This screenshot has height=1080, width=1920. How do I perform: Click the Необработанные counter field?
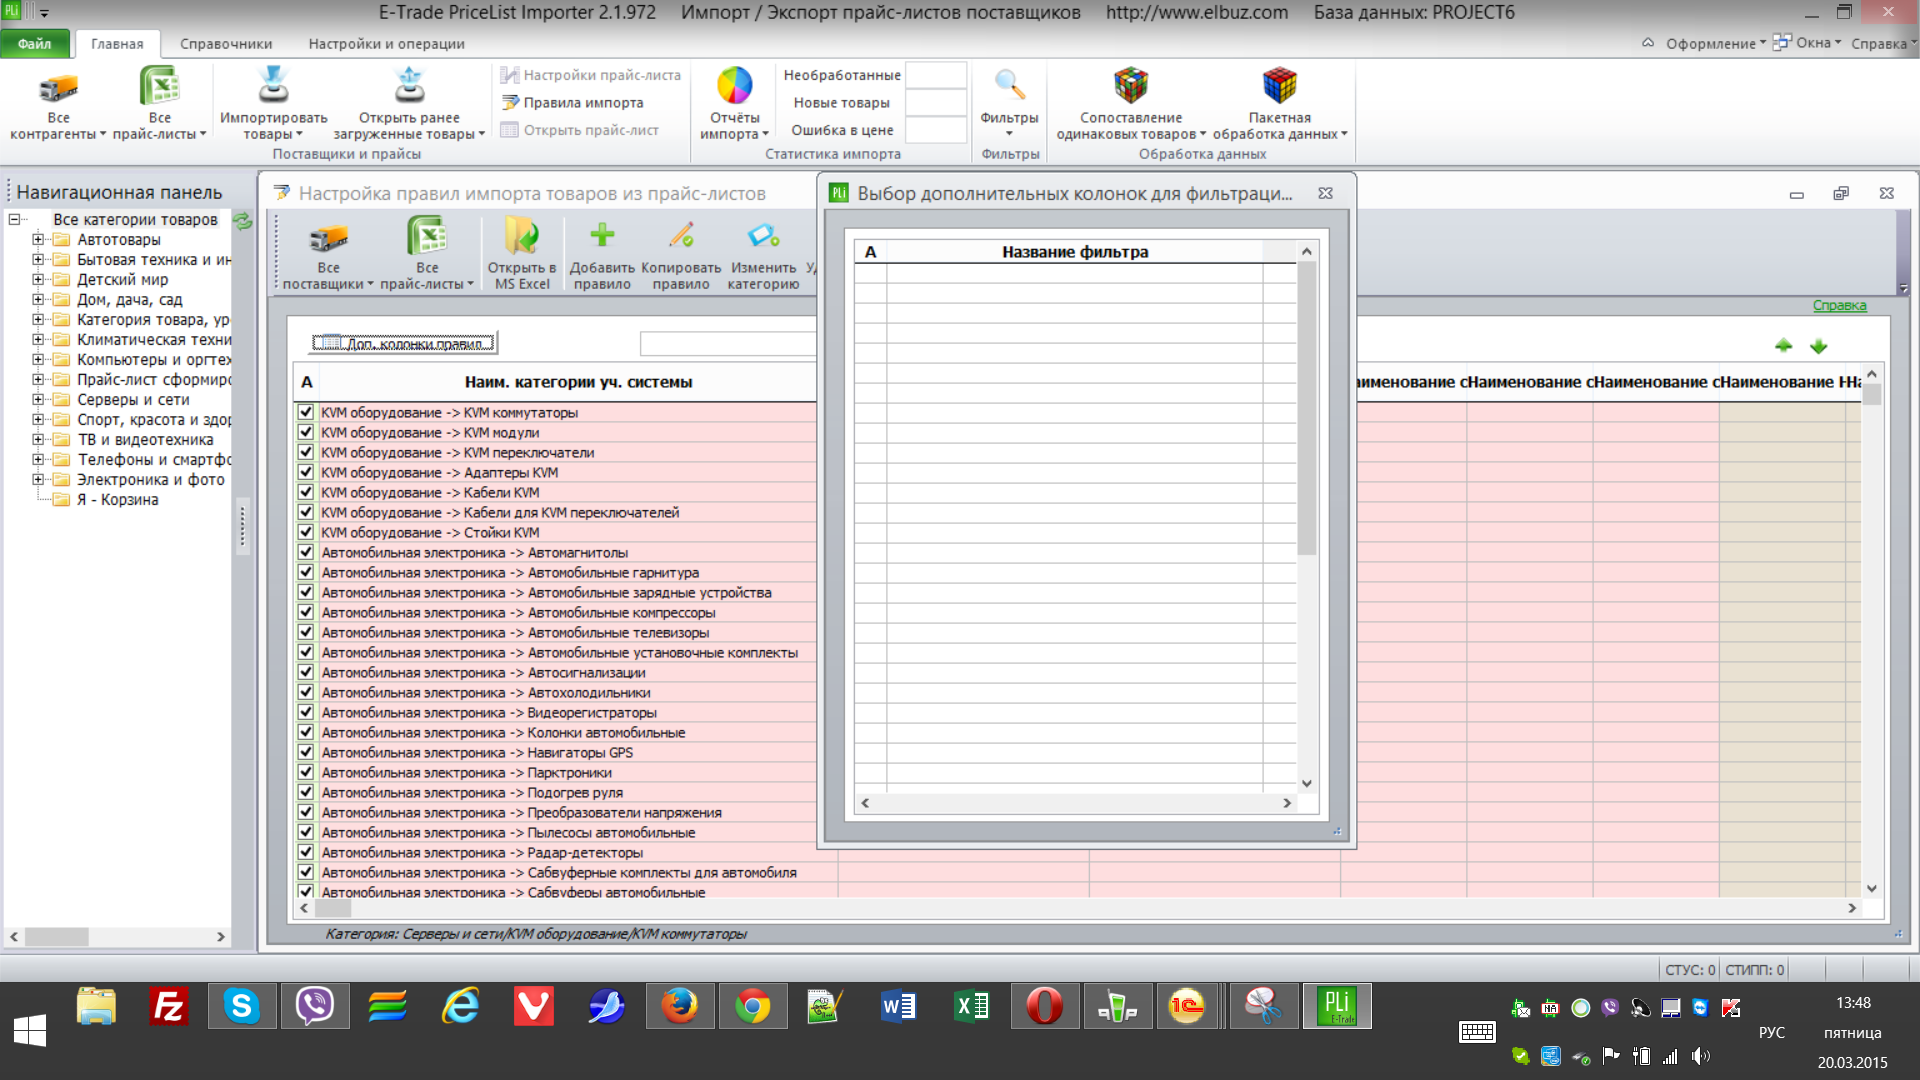(936, 75)
